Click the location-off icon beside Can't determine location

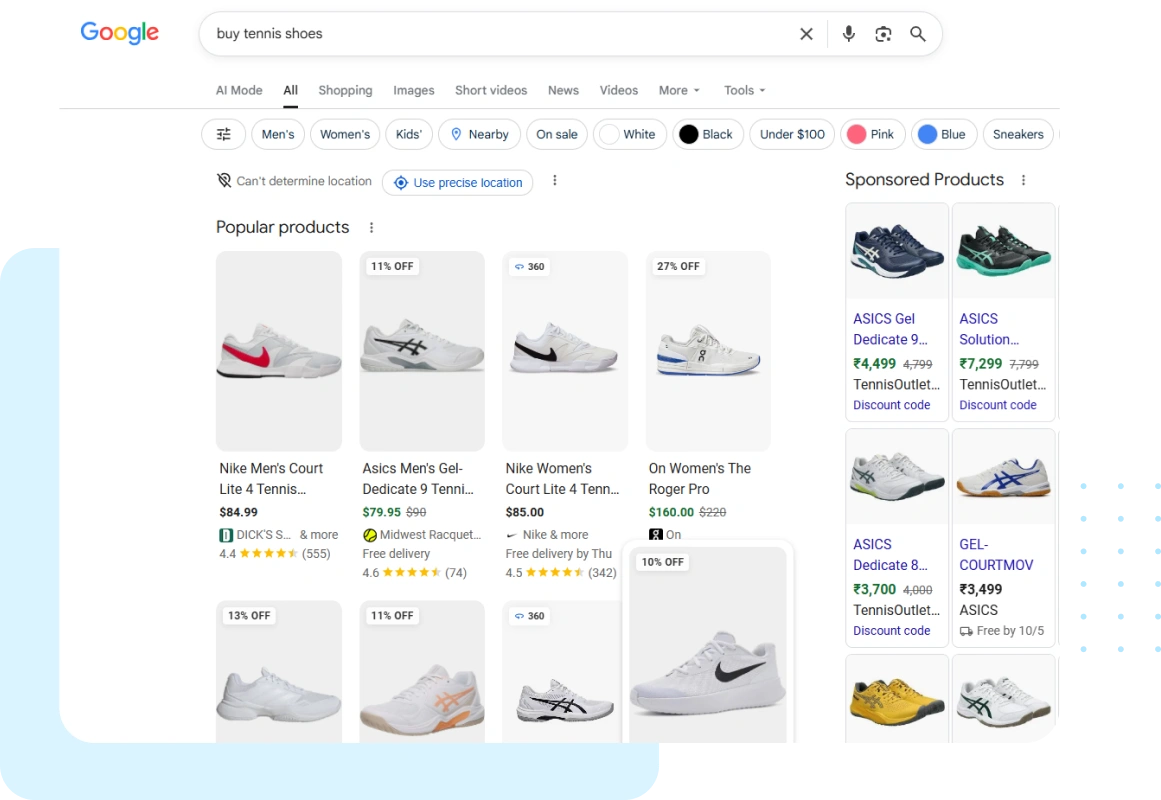click(224, 181)
